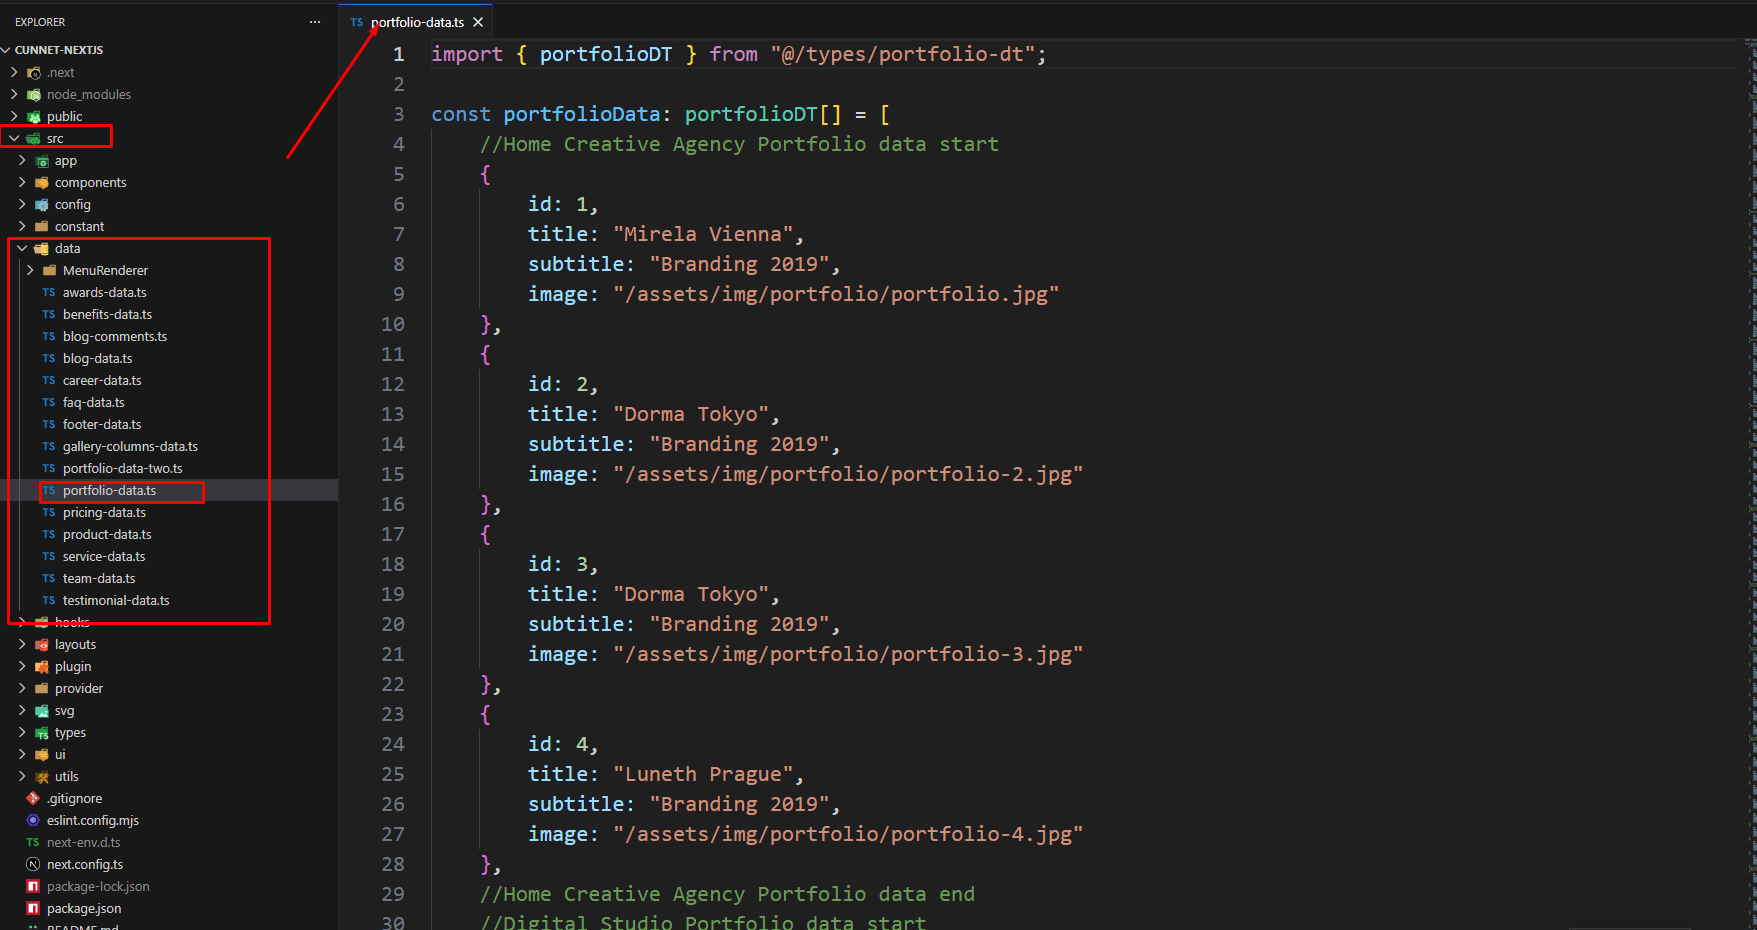Collapse the data folder chevron
Viewport: 1757px width, 930px height.
pyautogui.click(x=22, y=248)
